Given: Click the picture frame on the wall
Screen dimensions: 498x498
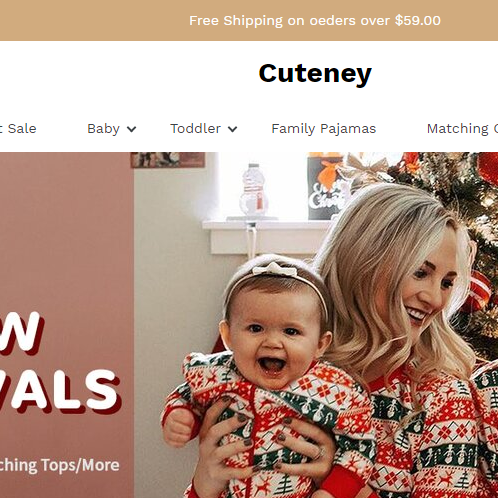Looking at the screenshot, I should 168,160.
